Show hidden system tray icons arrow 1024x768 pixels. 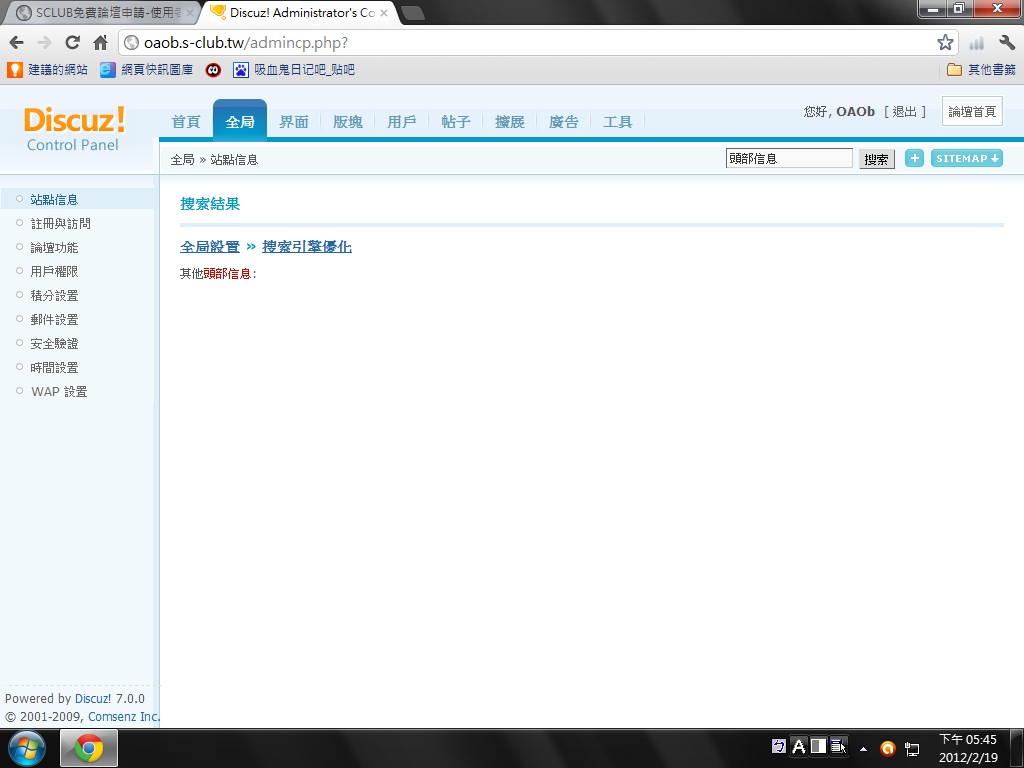pyautogui.click(x=863, y=748)
